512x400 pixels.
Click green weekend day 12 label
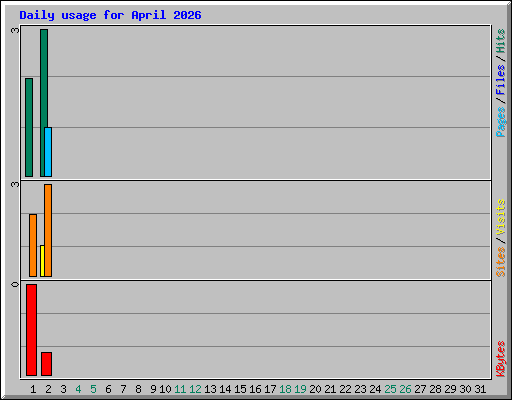(195, 389)
